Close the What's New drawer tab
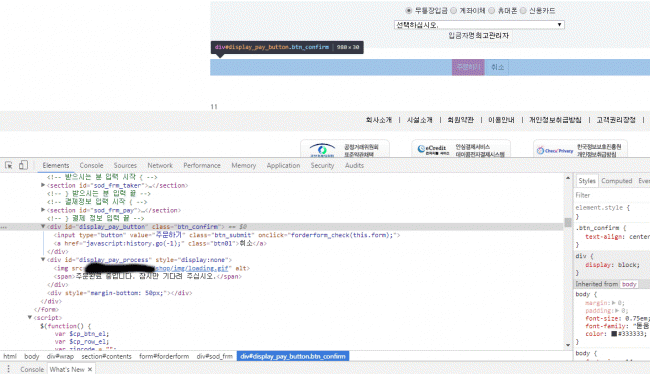 tap(90, 369)
